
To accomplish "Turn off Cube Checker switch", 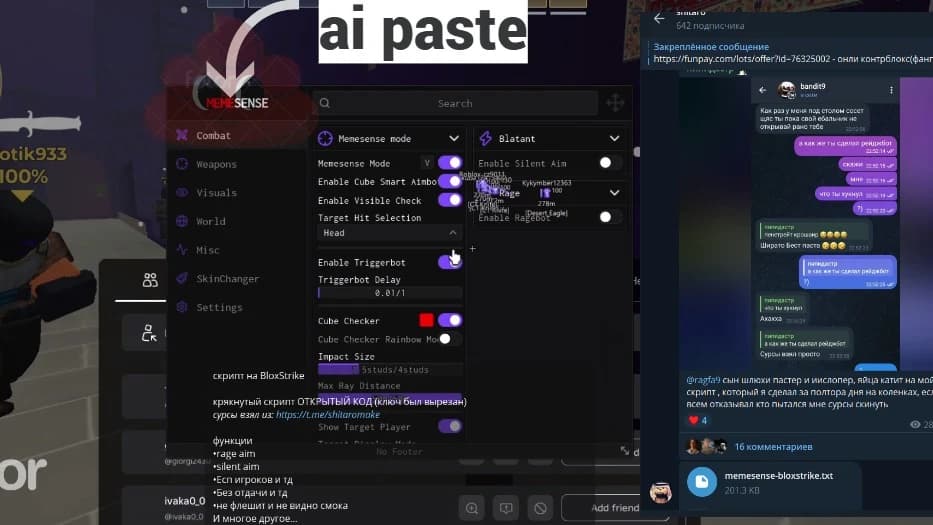I will [x=450, y=320].
